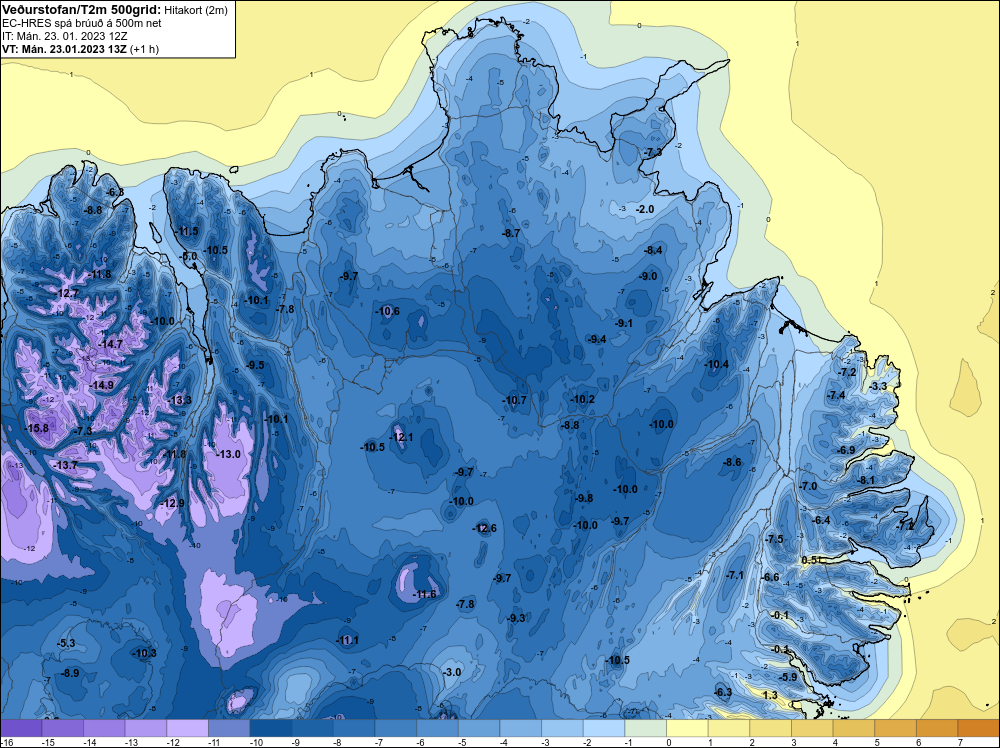Screen dimensions: 1000x748
Task: Pick the legend swatch between -1 and 0
Action: [645, 728]
